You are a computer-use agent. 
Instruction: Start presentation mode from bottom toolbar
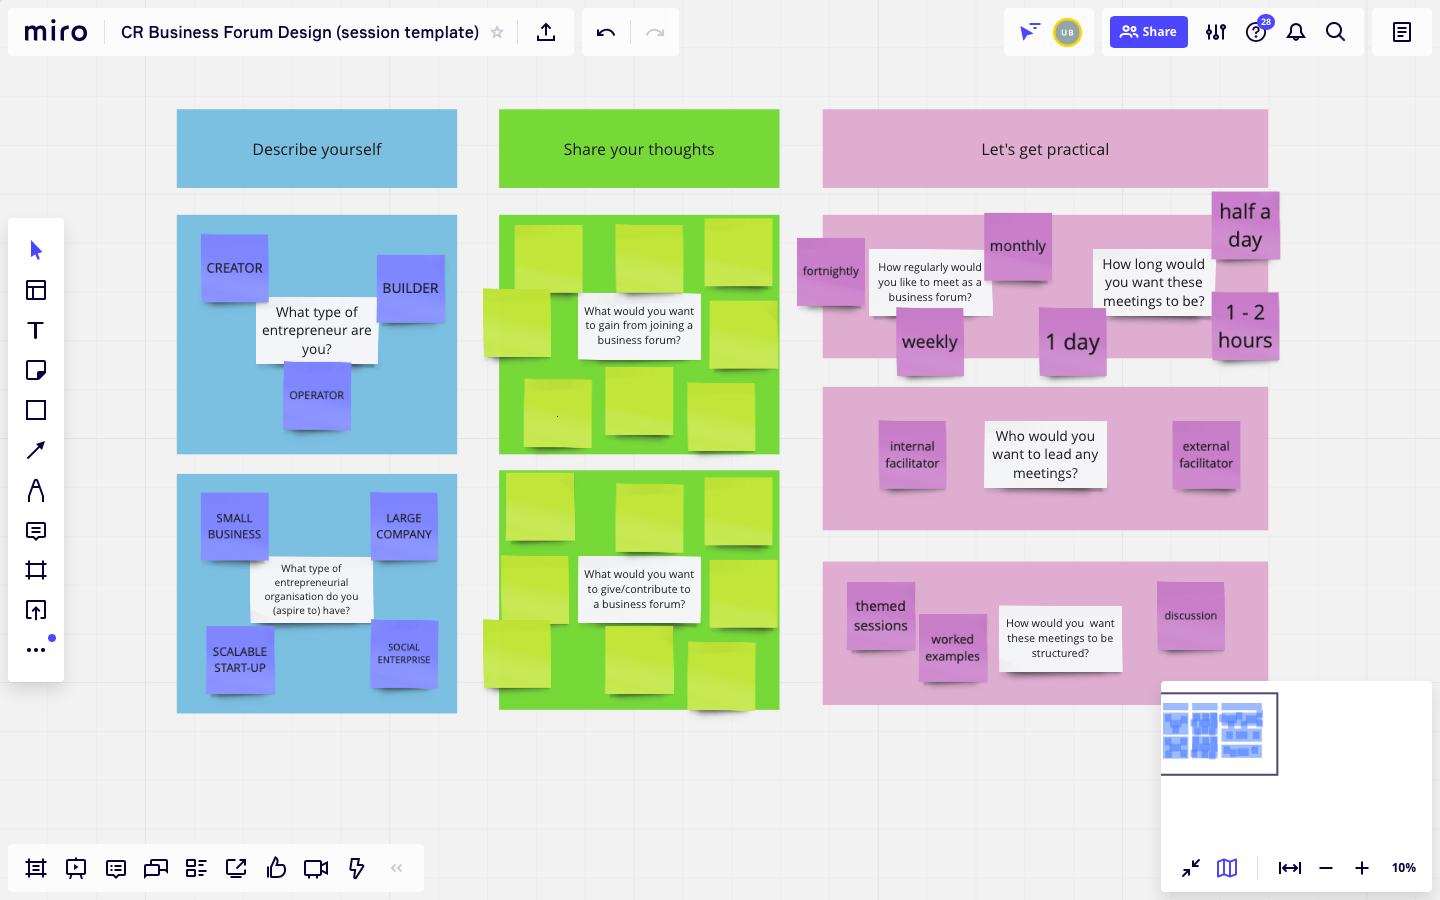point(76,868)
